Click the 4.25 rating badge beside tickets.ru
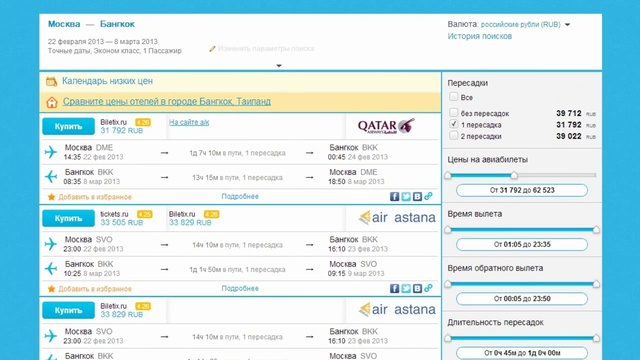The height and width of the screenshot is (360, 640). click(144, 214)
